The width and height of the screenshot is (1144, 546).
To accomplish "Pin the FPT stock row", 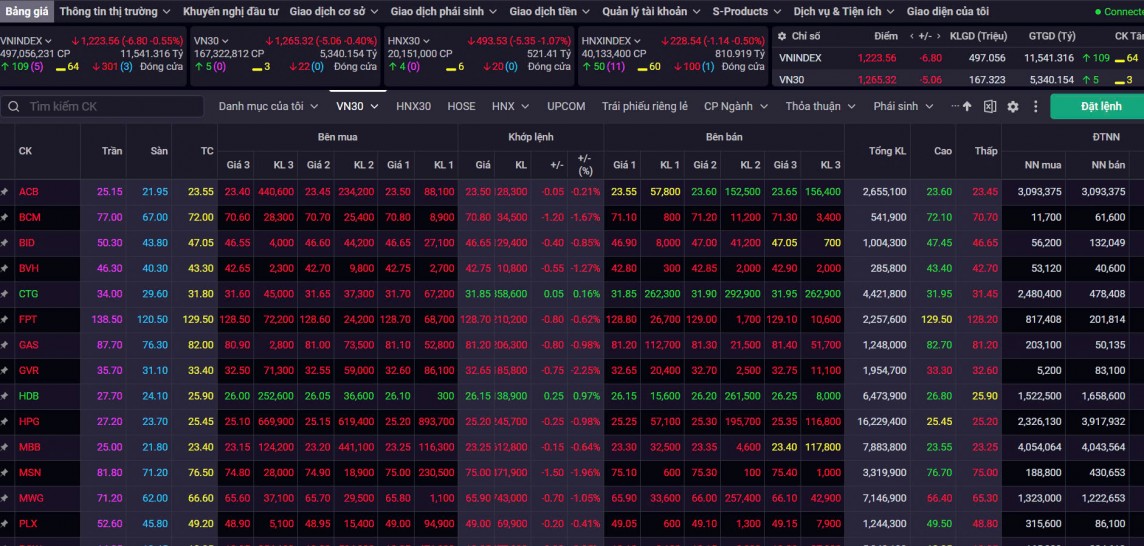I will click(x=5, y=320).
